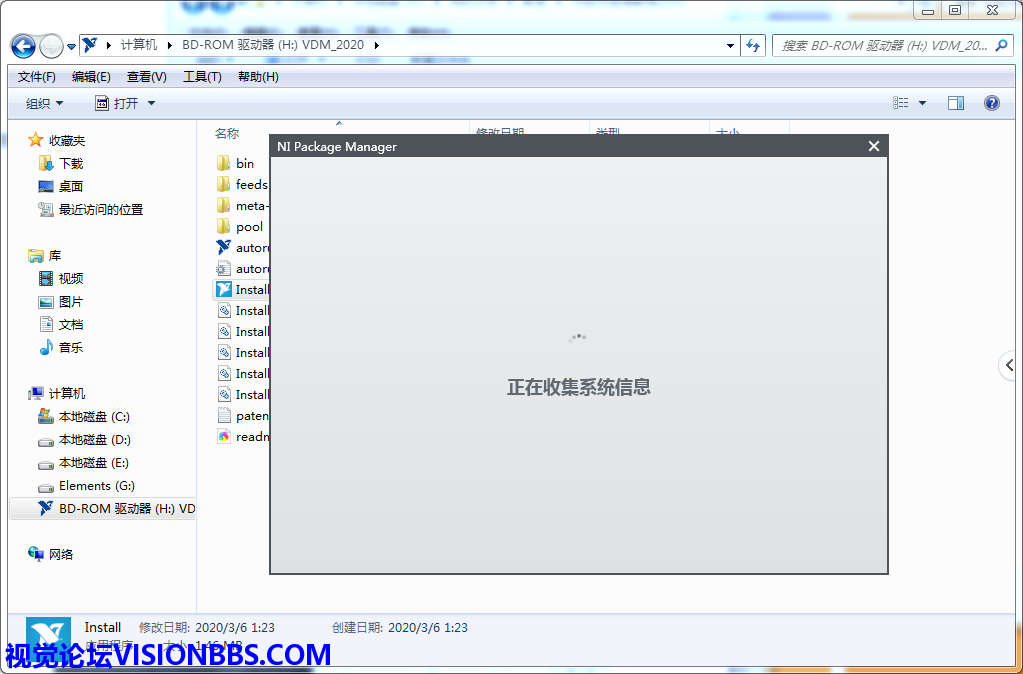1023x674 pixels.
Task: Expand the address bar history dropdown
Action: [730, 45]
